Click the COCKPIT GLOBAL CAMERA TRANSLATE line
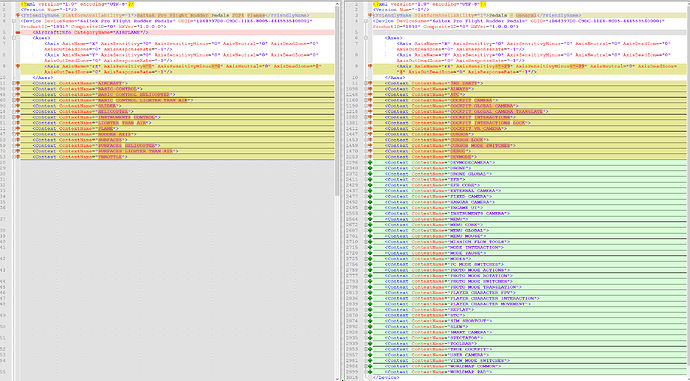 [530, 111]
